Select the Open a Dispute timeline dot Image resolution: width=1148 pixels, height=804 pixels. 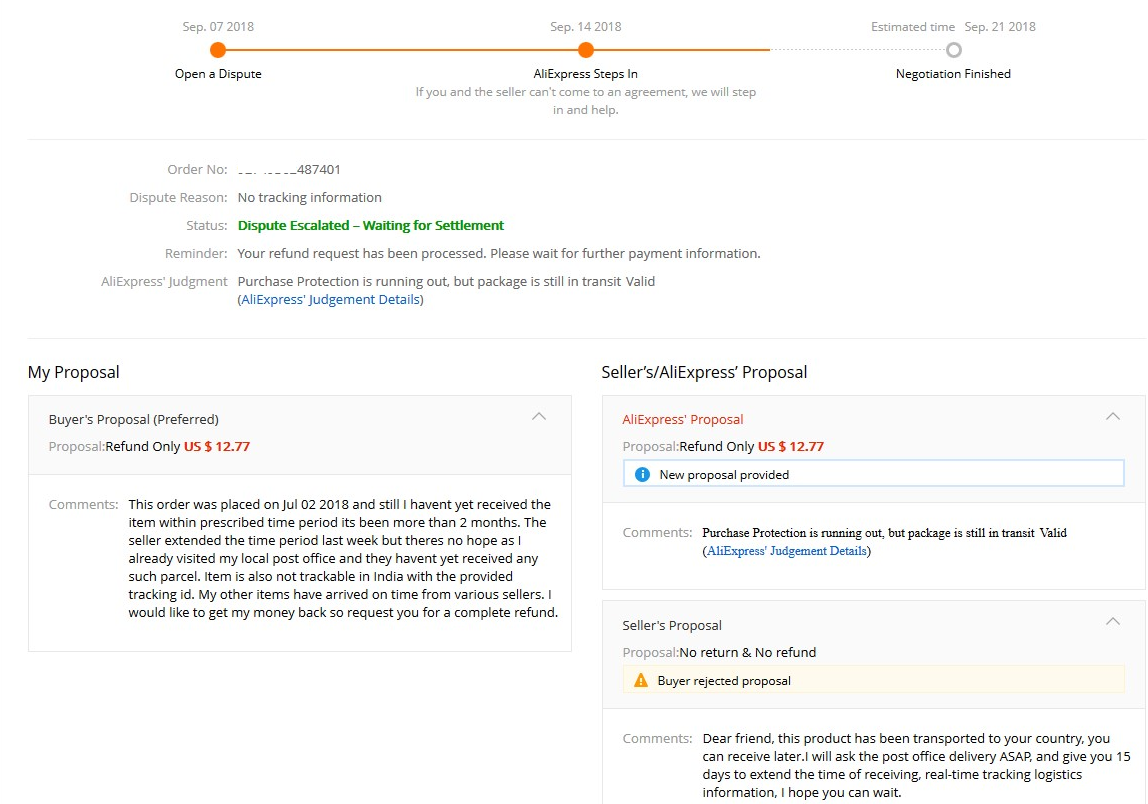tap(217, 50)
